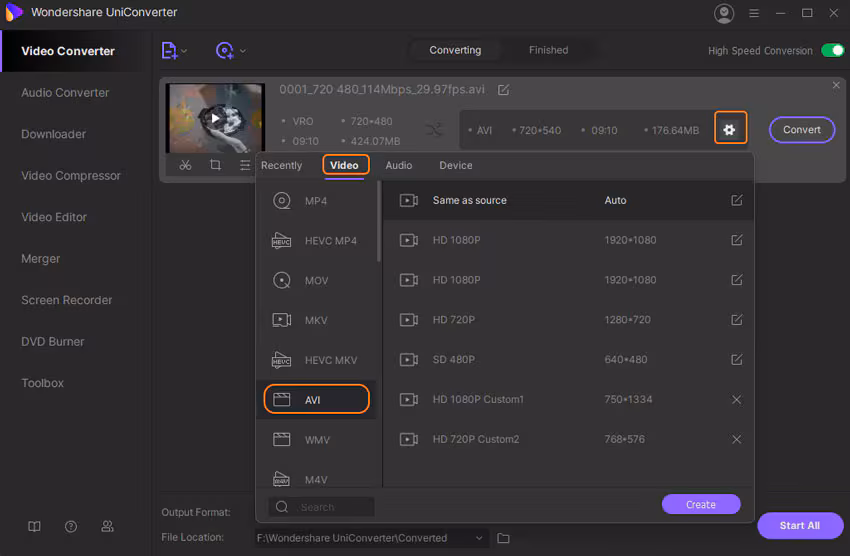Viewport: 850px width, 556px height.
Task: Toggle High Speed Conversion switch
Action: tap(832, 50)
